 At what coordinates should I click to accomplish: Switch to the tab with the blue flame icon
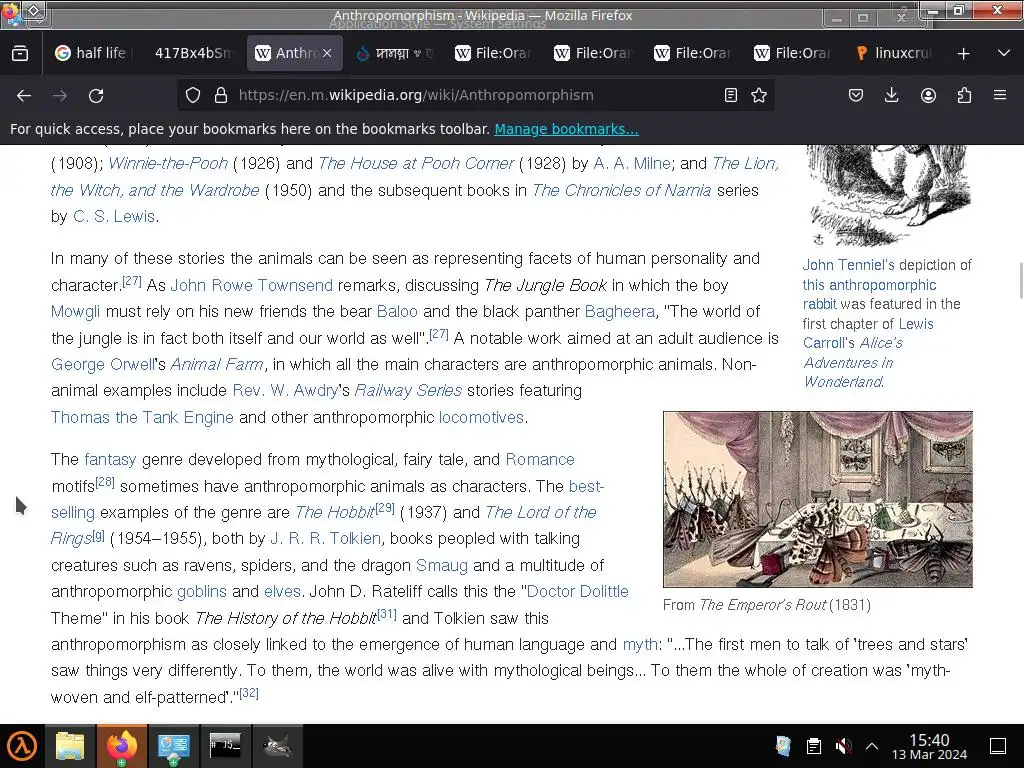click(395, 53)
